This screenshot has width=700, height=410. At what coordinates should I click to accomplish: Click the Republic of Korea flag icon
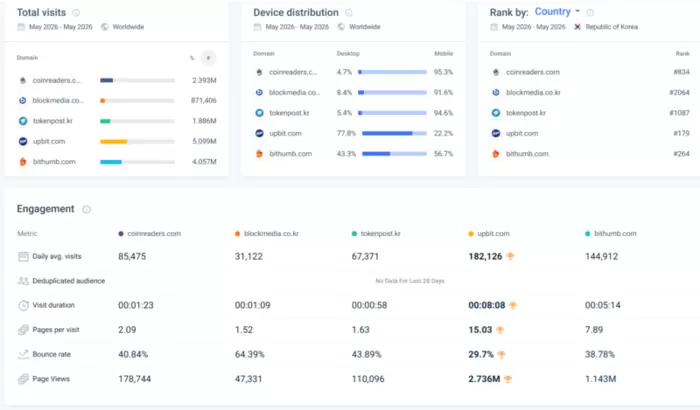pyautogui.click(x=578, y=27)
